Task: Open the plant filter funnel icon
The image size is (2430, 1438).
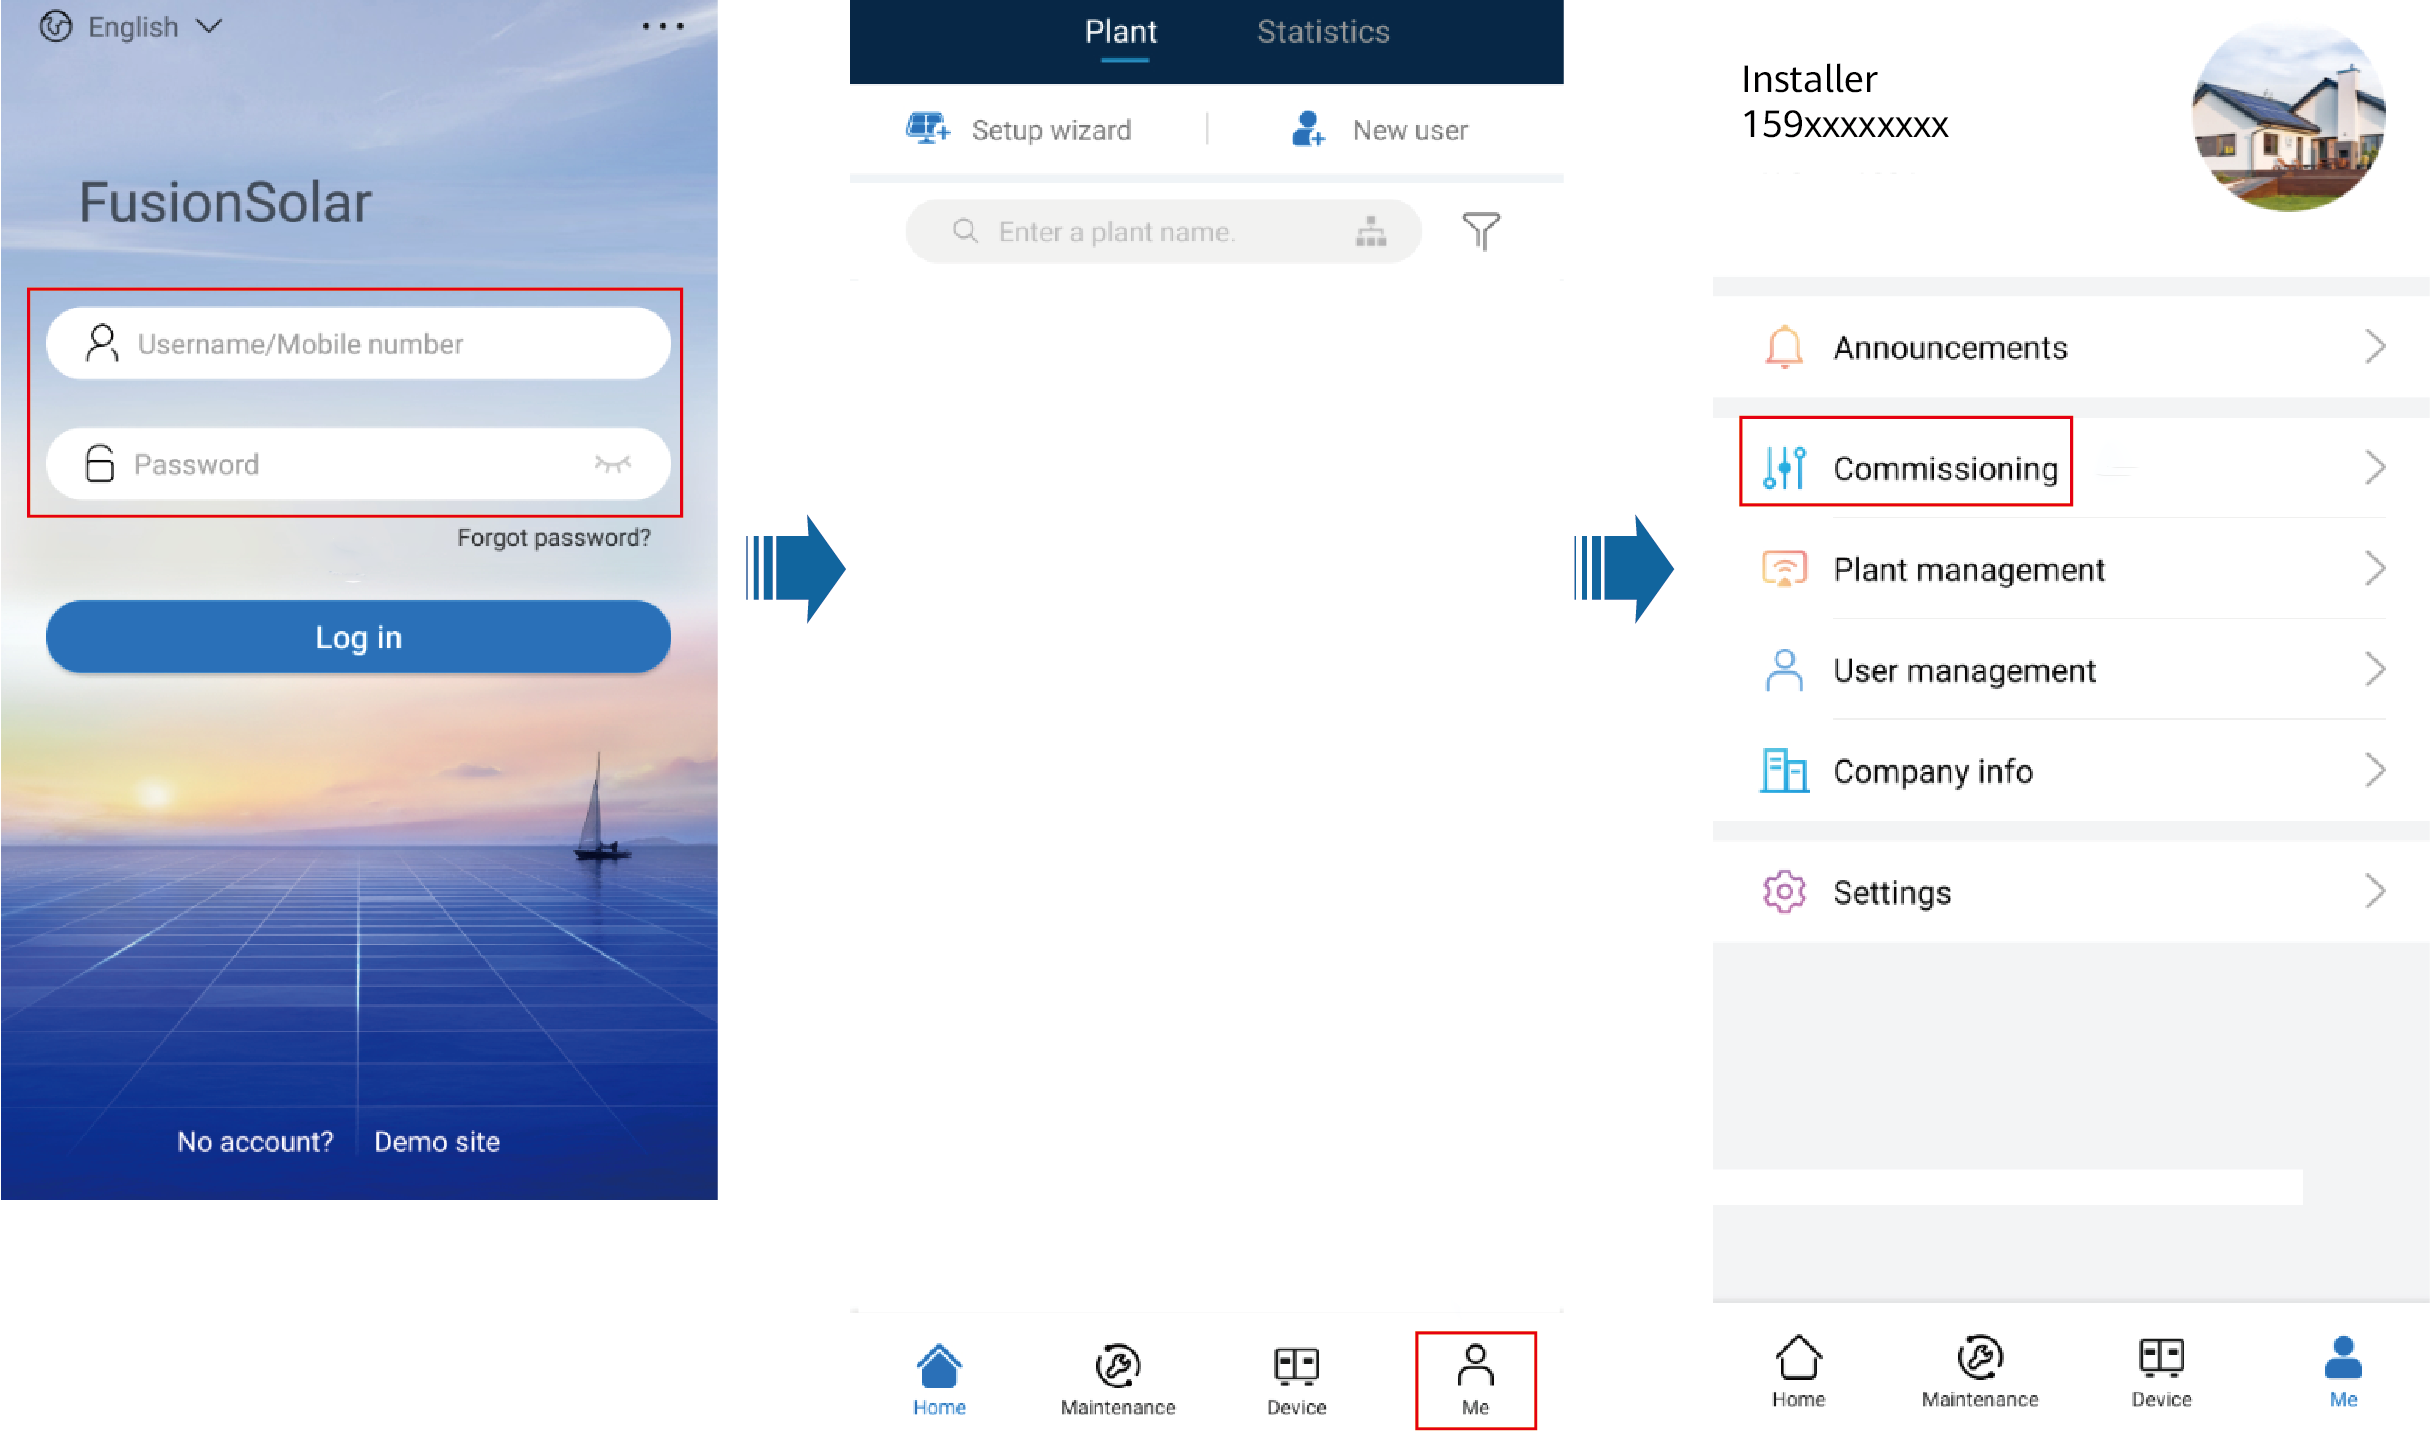Action: pos(1481,231)
